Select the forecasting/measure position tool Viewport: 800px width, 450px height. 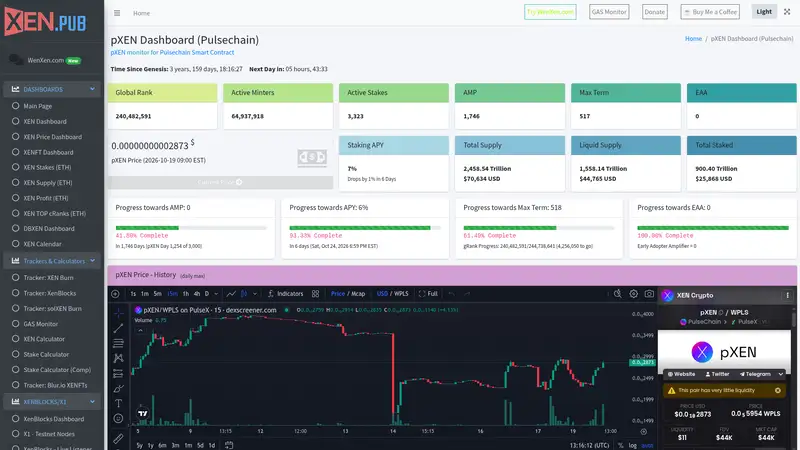[x=118, y=373]
